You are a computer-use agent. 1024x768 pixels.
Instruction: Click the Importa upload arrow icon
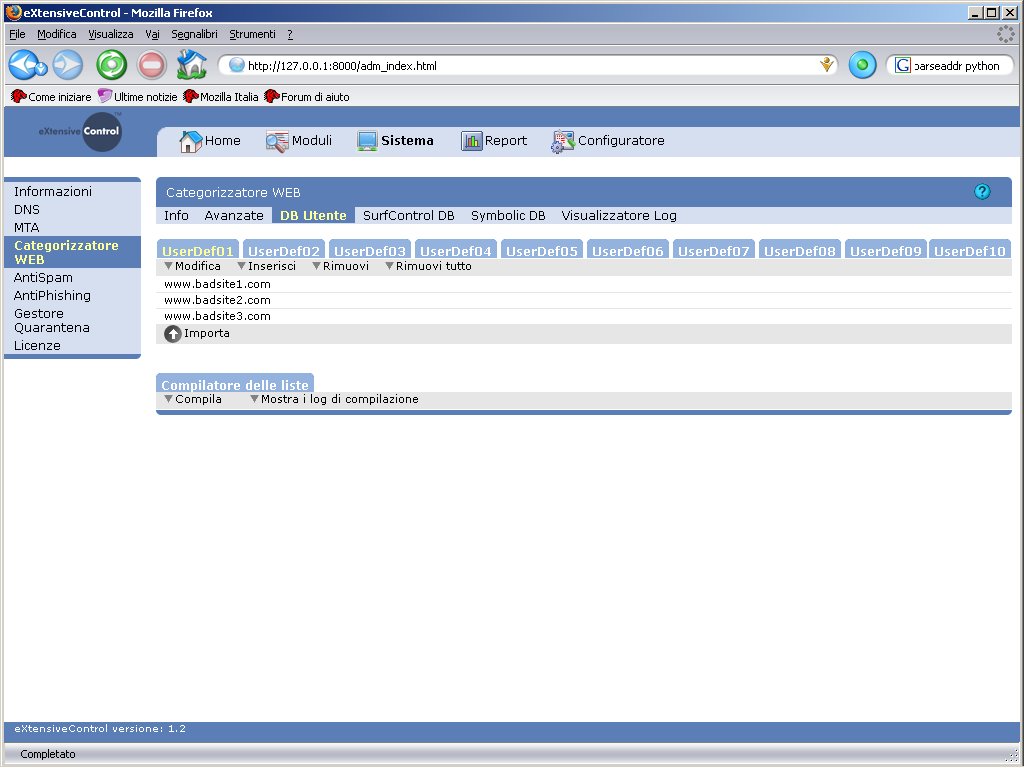click(x=173, y=334)
